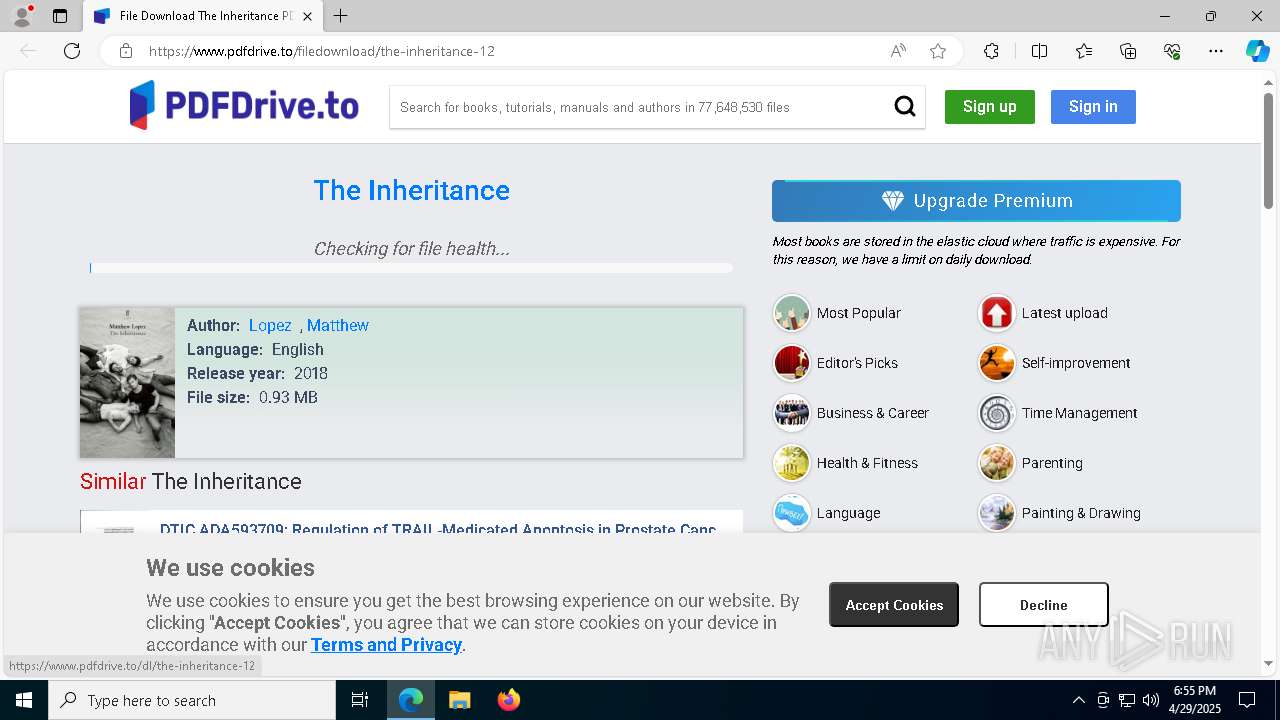Click the taskbar search box
The image size is (1280, 720).
pyautogui.click(x=192, y=700)
